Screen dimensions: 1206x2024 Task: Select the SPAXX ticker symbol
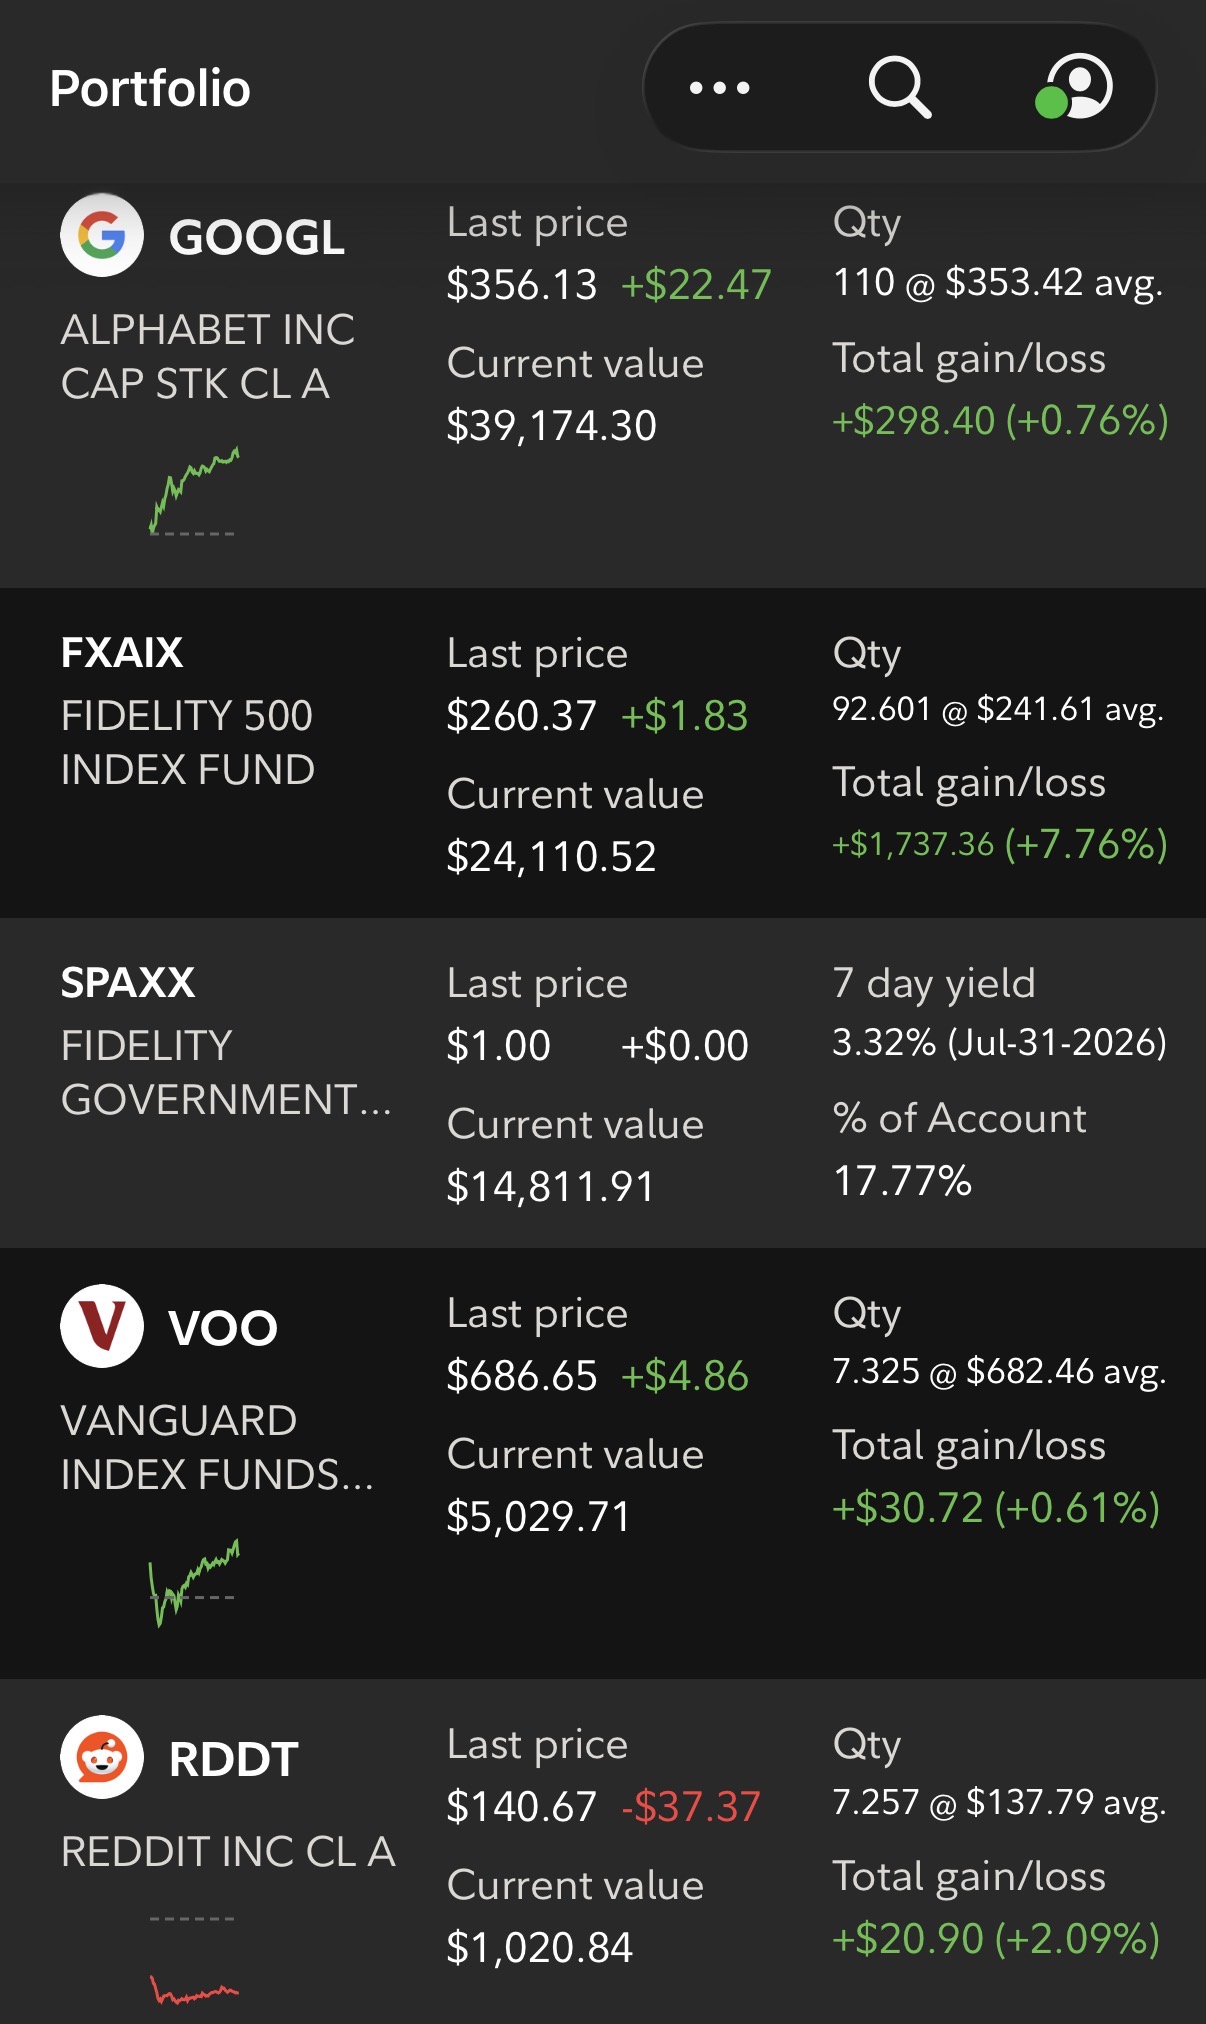pyautogui.click(x=128, y=983)
